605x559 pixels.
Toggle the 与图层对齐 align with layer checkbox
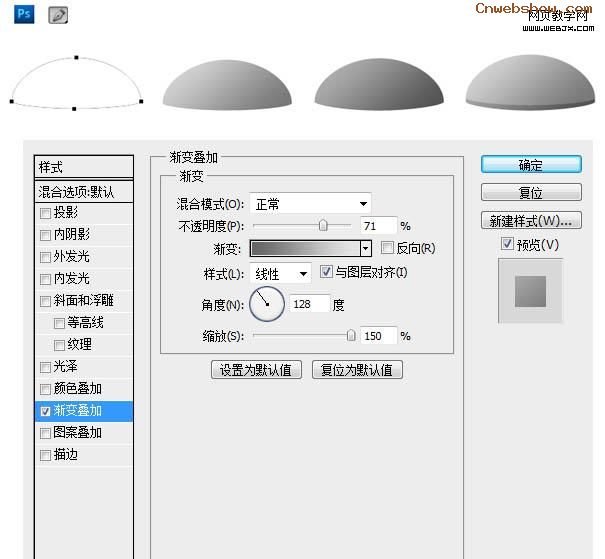pos(326,272)
